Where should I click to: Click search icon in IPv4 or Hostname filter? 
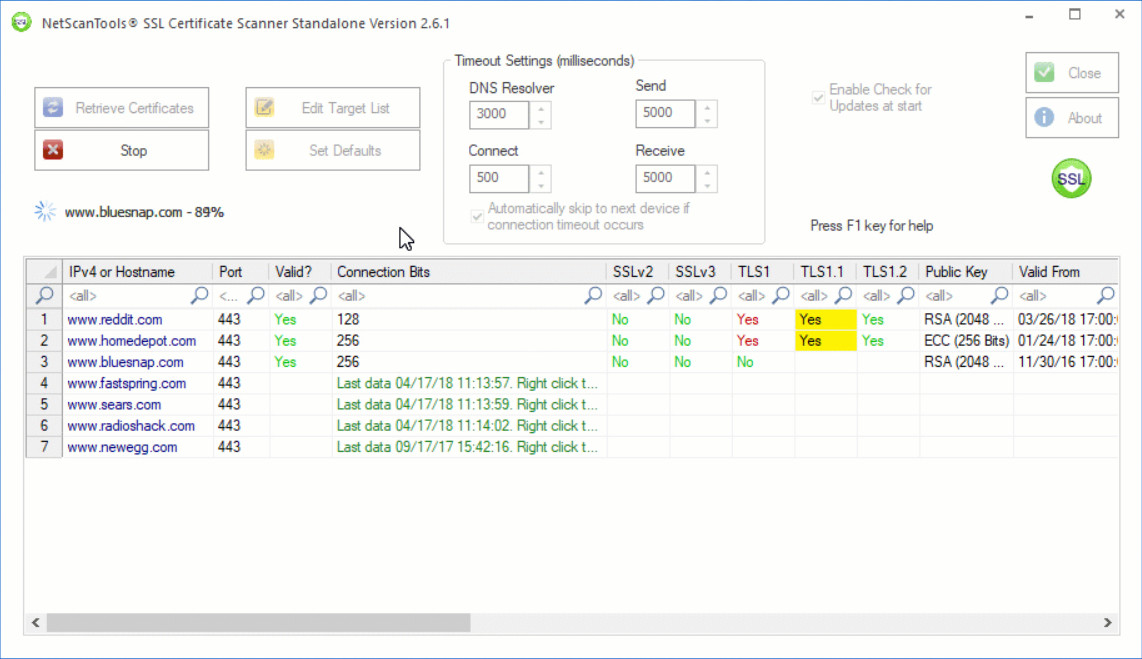pyautogui.click(x=200, y=296)
